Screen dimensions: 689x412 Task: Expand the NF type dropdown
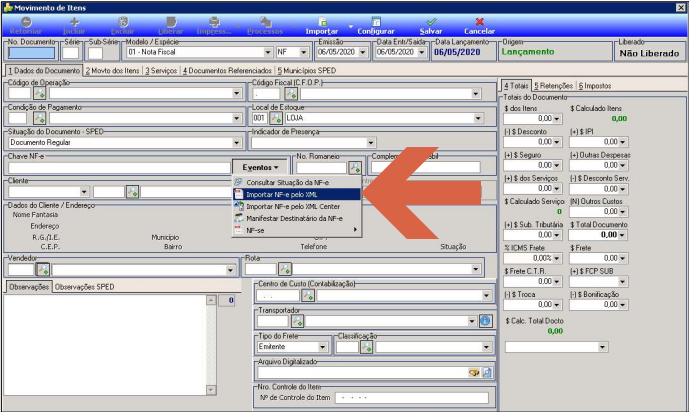(304, 52)
